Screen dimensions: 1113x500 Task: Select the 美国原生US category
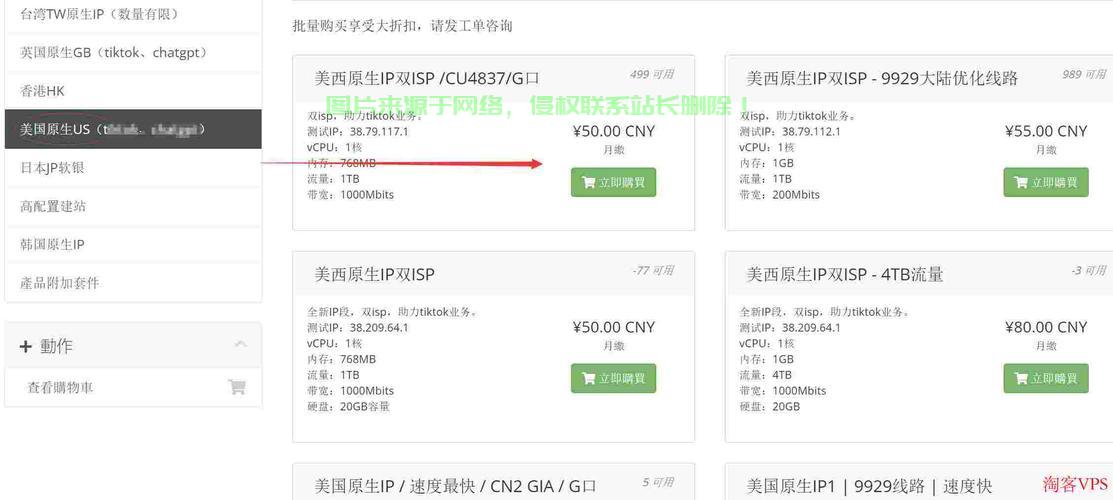133,129
